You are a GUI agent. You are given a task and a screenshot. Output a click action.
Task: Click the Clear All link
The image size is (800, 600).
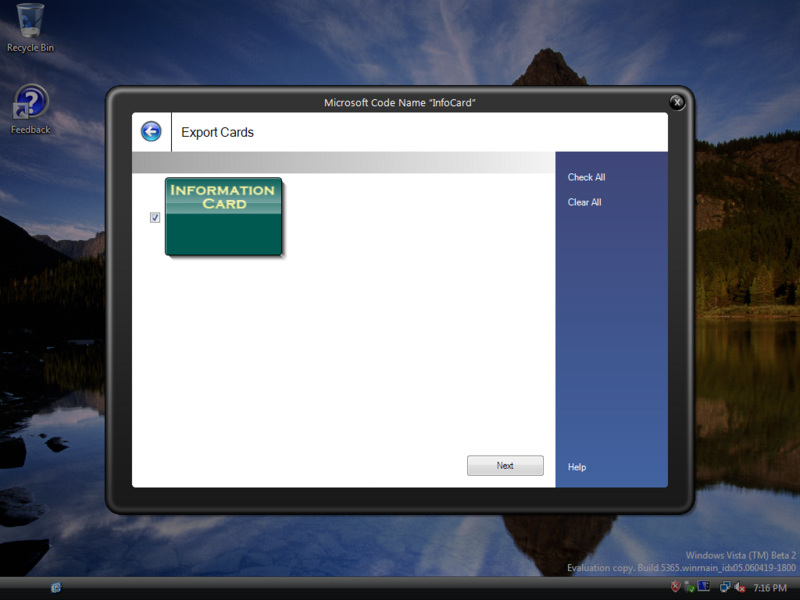584,202
